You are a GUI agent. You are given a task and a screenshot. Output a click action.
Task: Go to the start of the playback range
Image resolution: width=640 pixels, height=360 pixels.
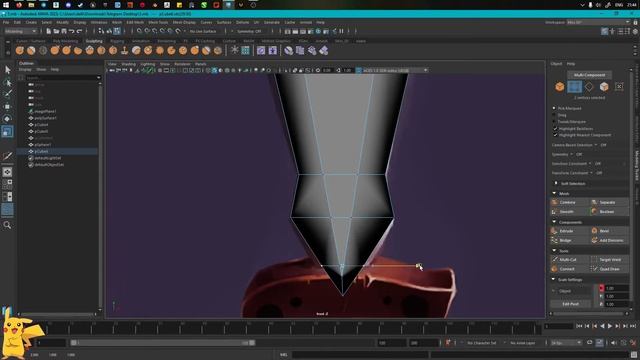coord(579,326)
